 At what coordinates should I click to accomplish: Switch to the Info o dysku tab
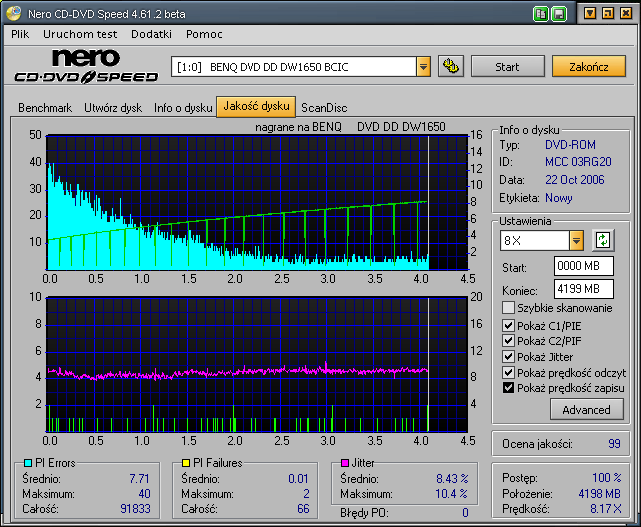tap(183, 108)
